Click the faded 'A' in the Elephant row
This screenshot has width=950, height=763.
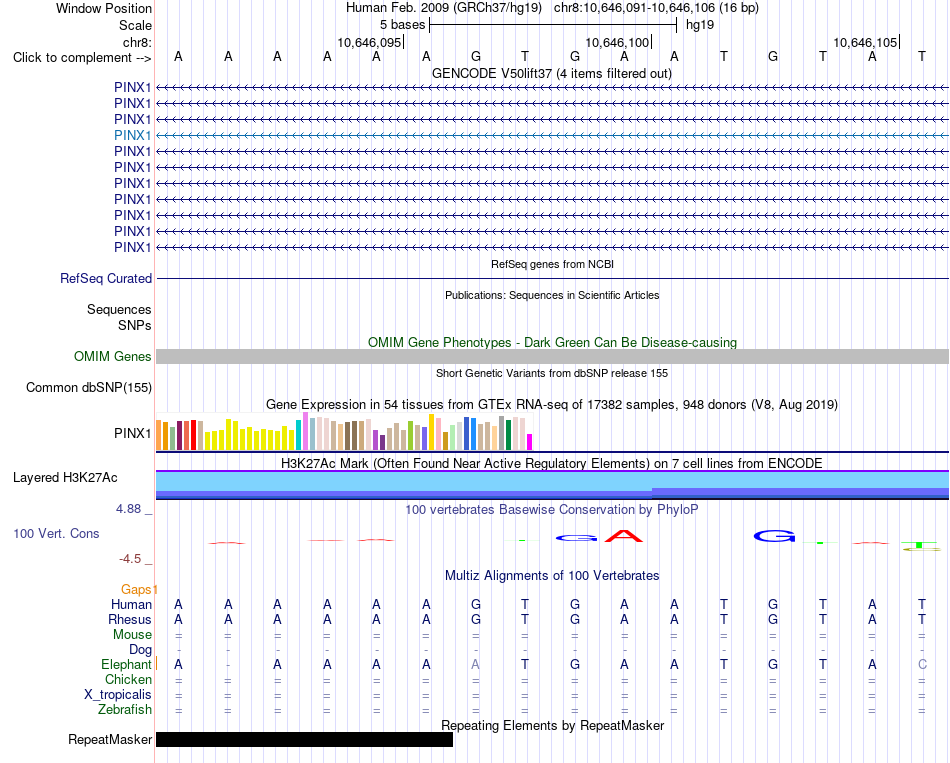coord(476,665)
